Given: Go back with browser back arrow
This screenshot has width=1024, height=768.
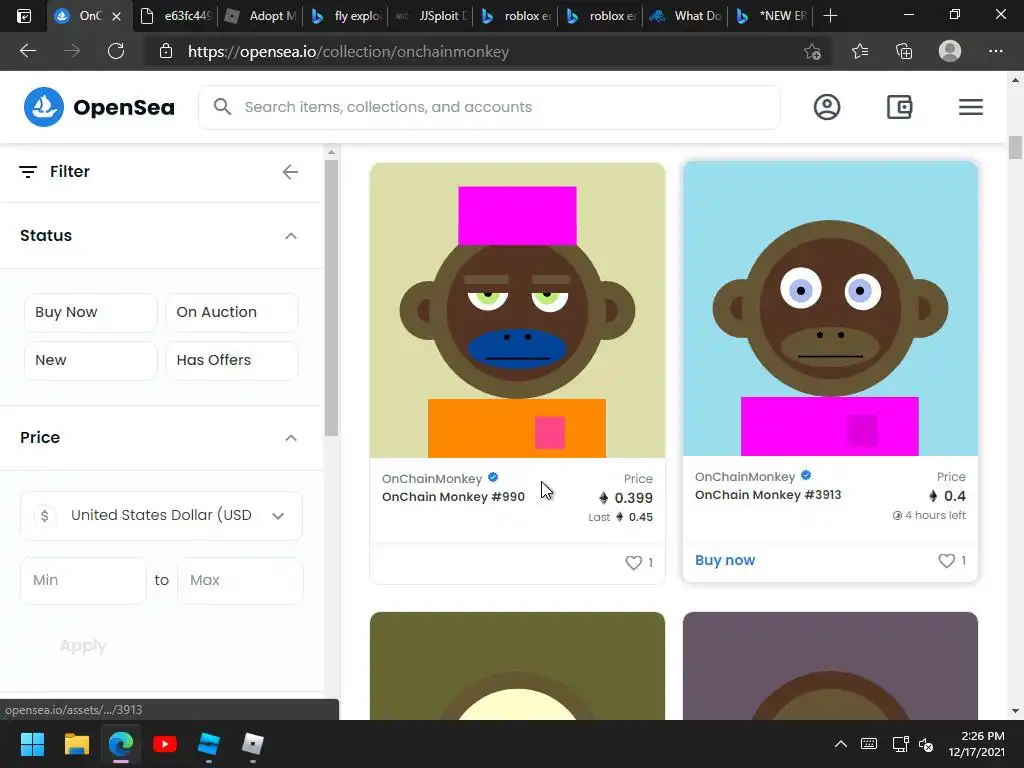Looking at the screenshot, I should tap(27, 51).
